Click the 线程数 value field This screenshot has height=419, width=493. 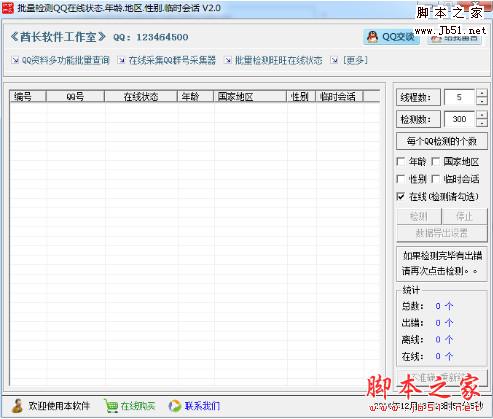click(x=459, y=97)
